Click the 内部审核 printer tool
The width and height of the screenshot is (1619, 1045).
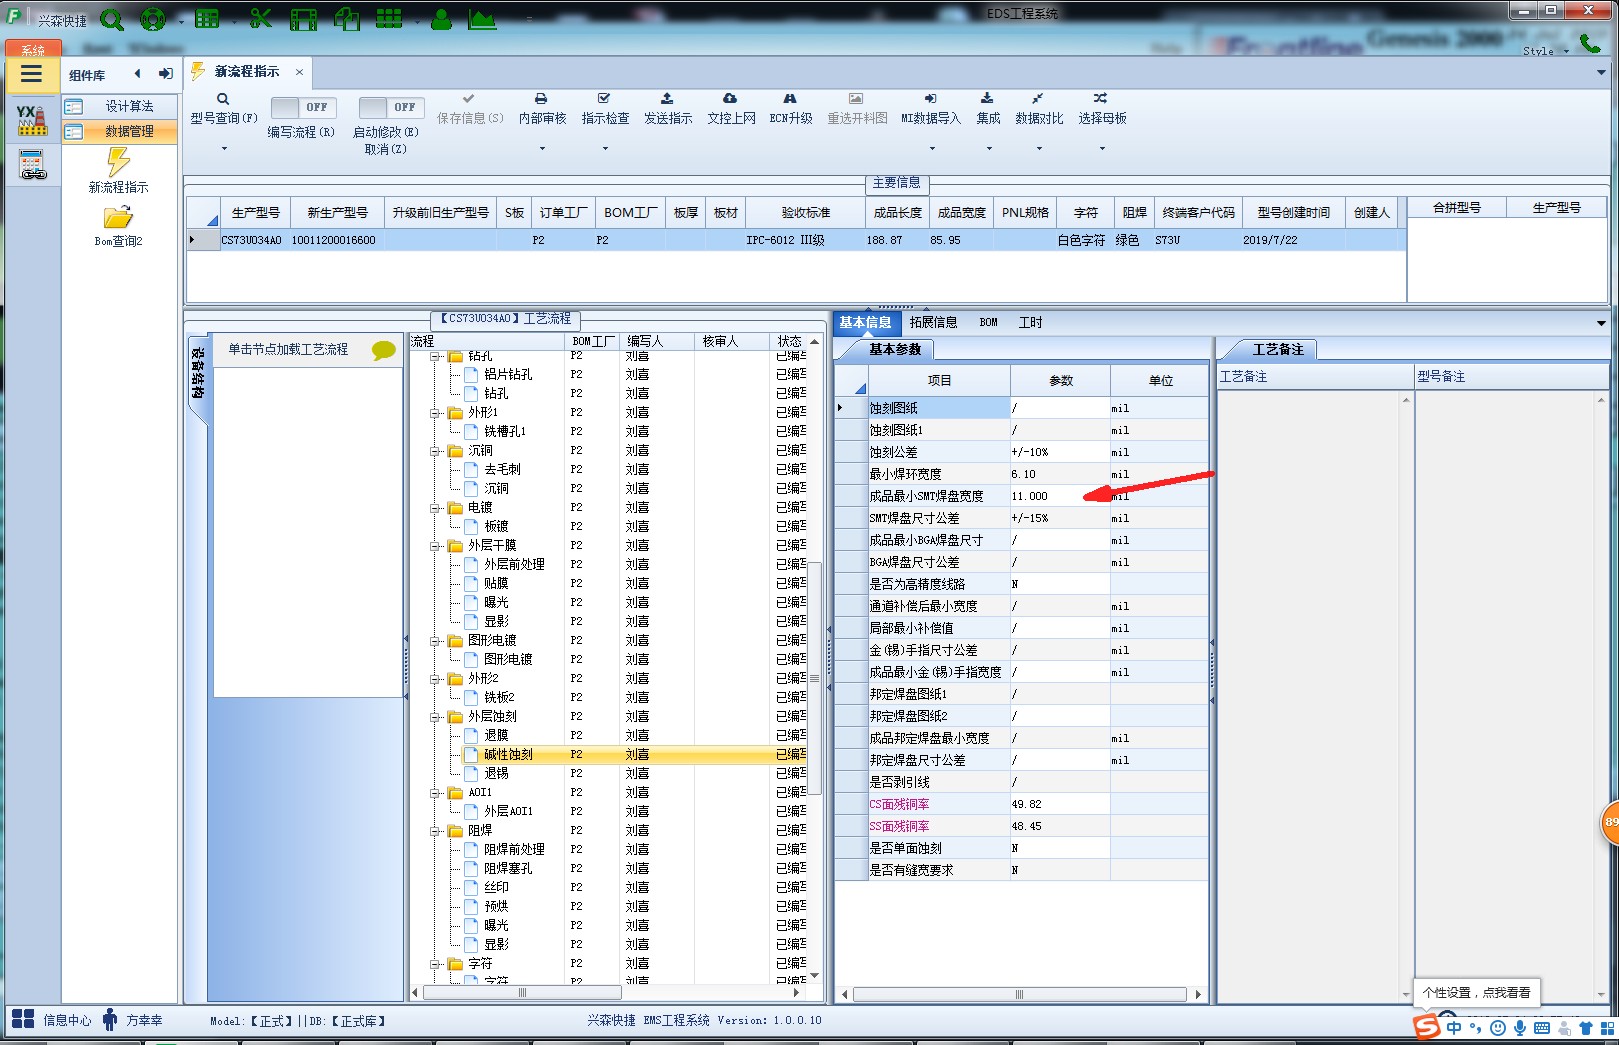[x=542, y=109]
